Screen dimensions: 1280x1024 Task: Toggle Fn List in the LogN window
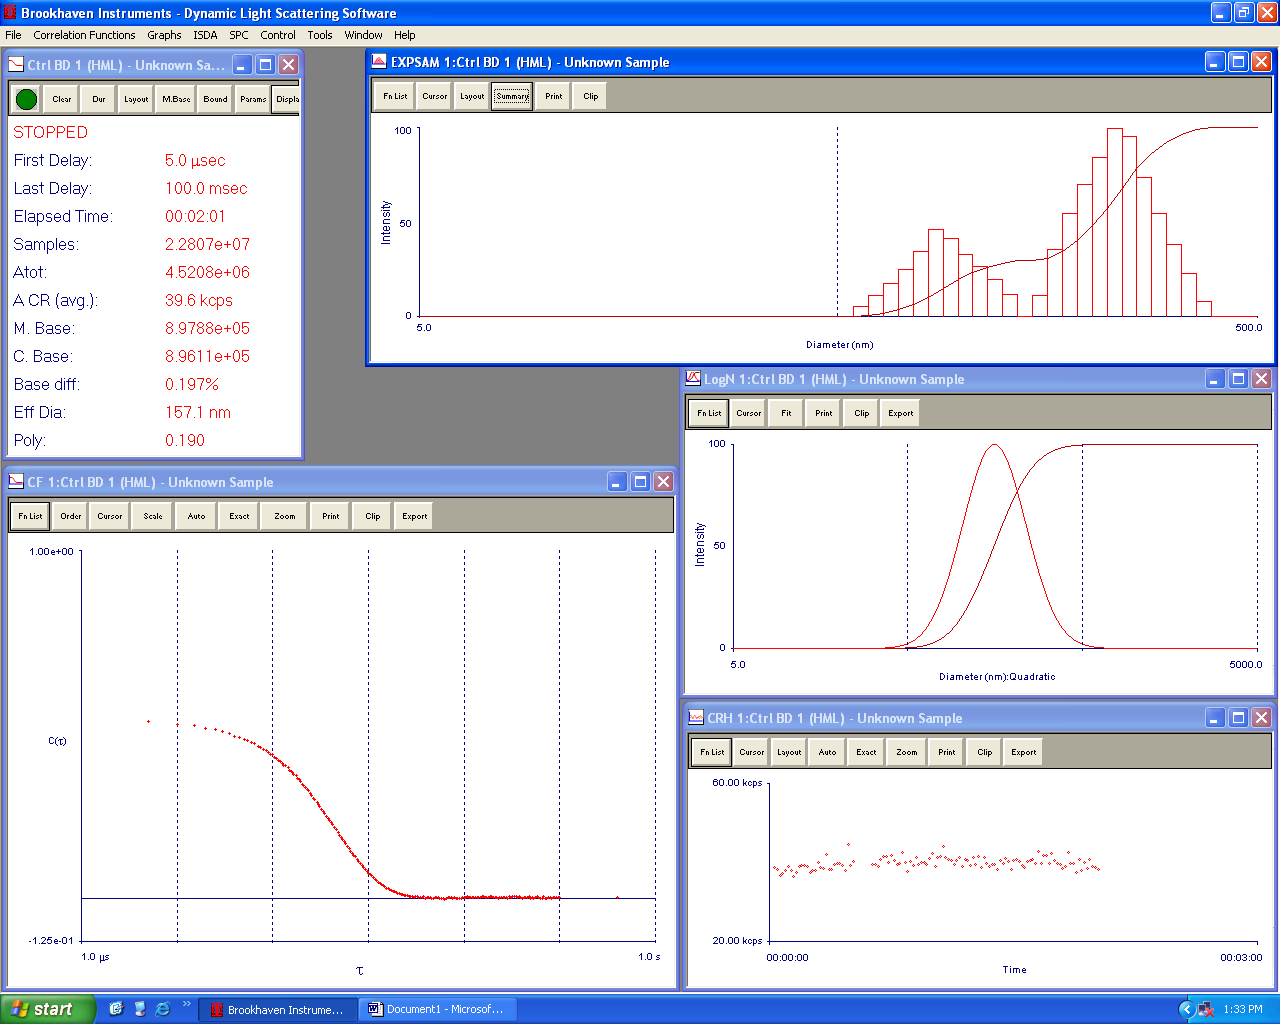pos(709,413)
